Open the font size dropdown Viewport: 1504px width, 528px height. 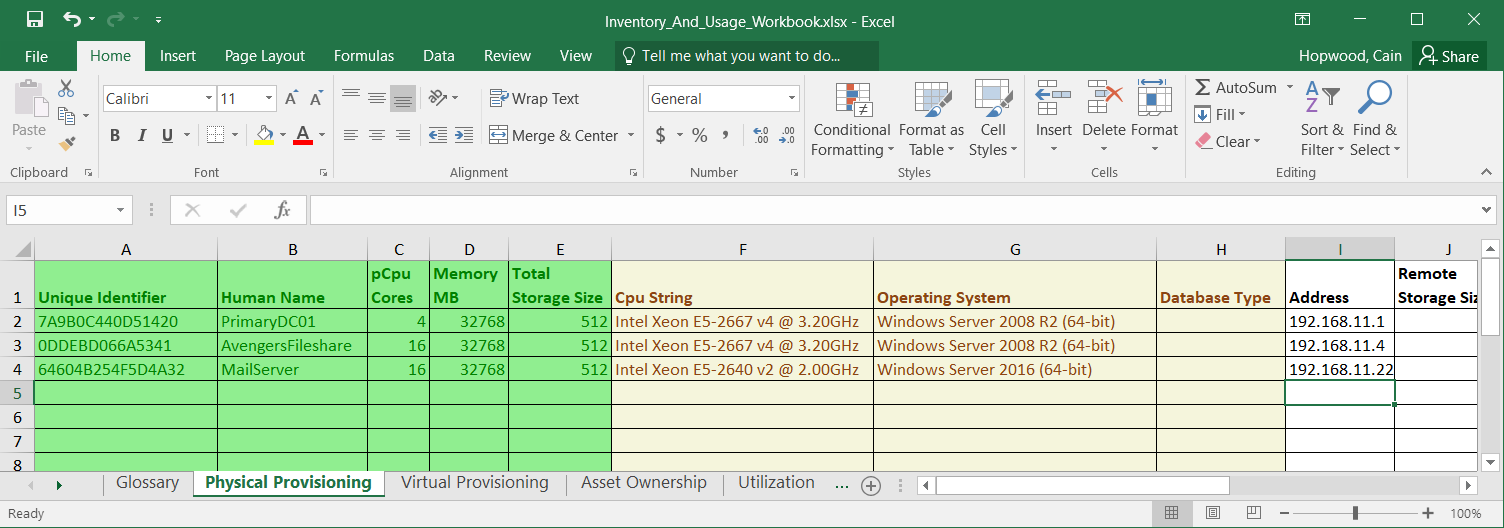coord(269,98)
